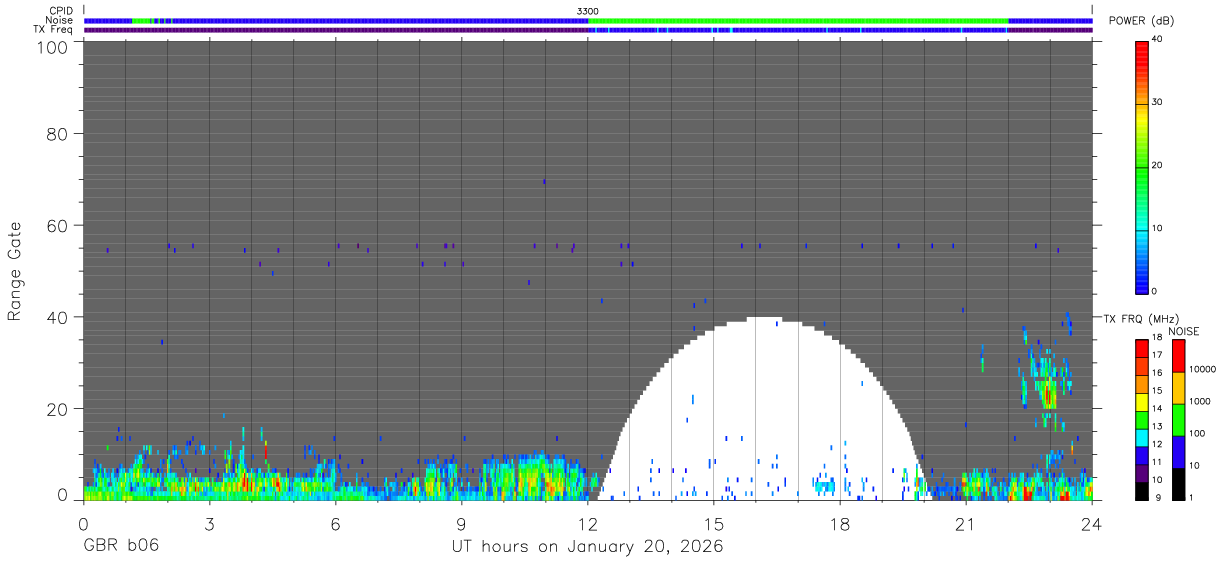
Task: Click the purple 10-11 MHz block in TX FRQ legend
Action: [1141, 474]
